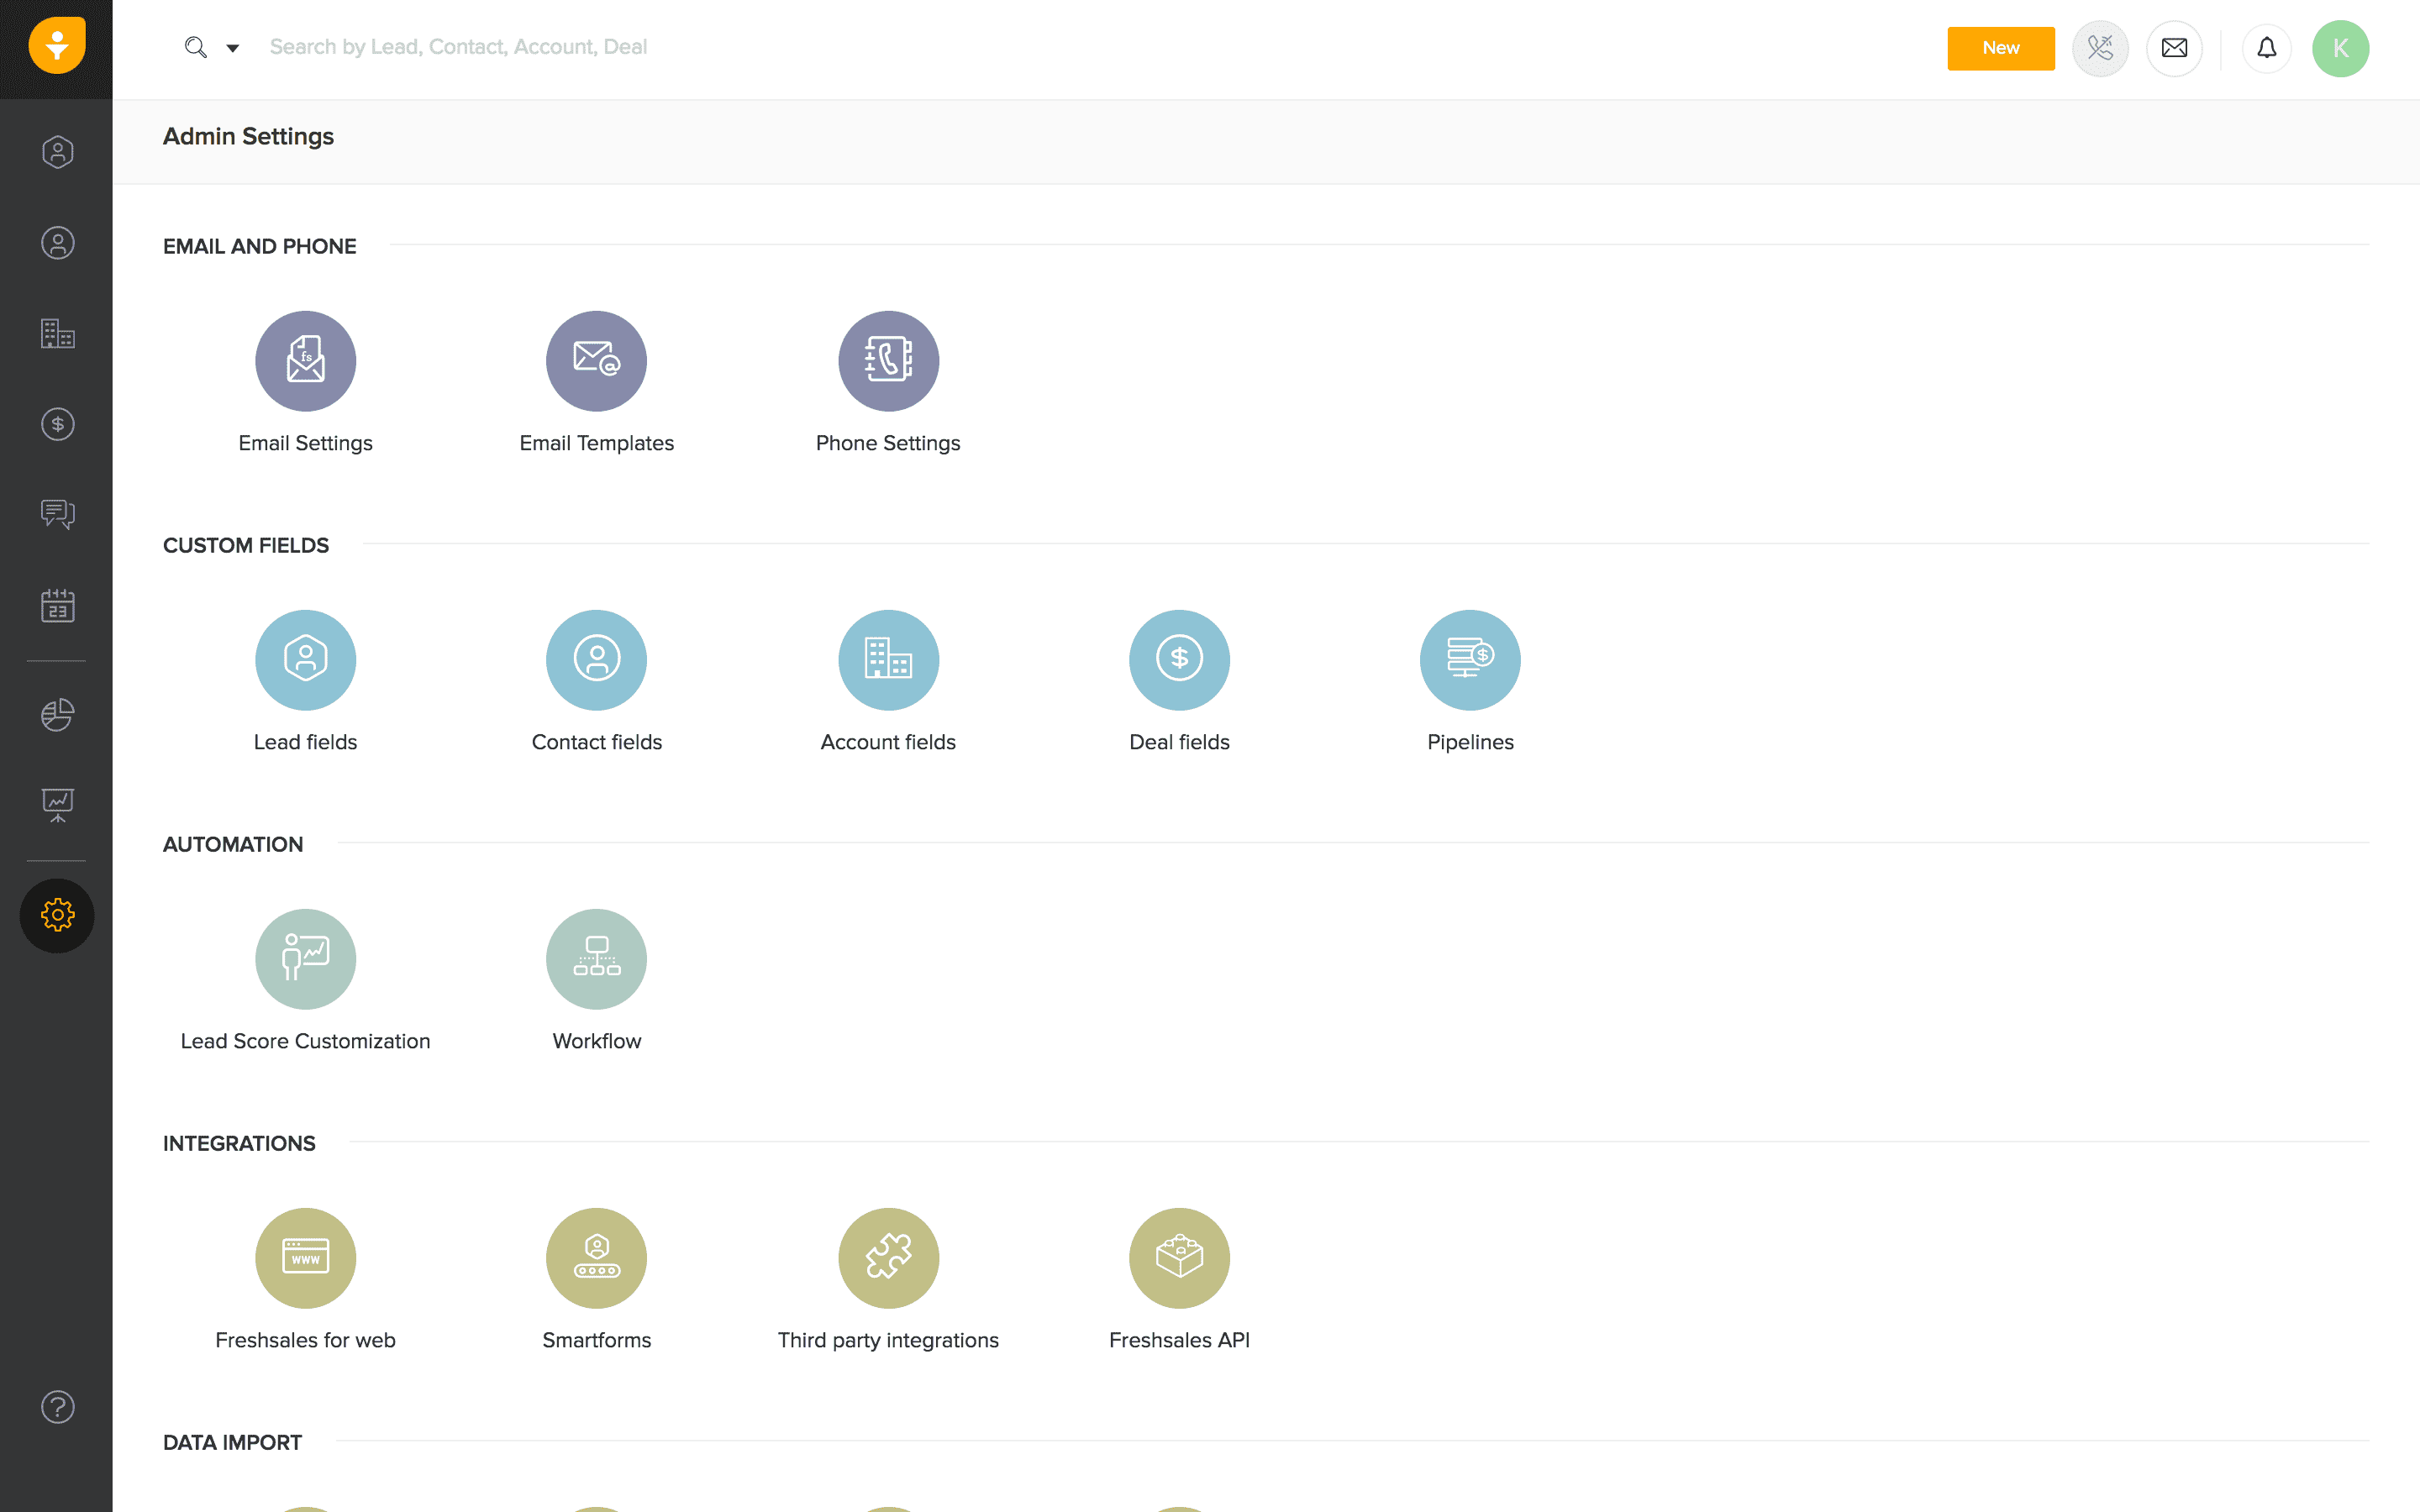Focus the Search by Lead, Contact field
The image size is (2420, 1512).
pos(458,47)
